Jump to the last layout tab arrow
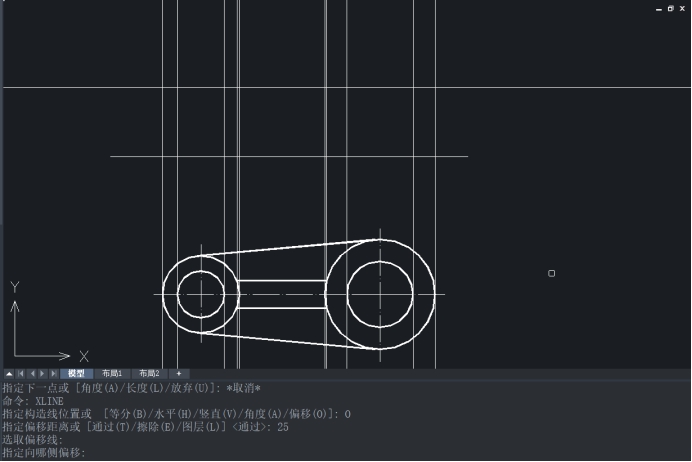Image resolution: width=692 pixels, height=462 pixels. (52, 373)
